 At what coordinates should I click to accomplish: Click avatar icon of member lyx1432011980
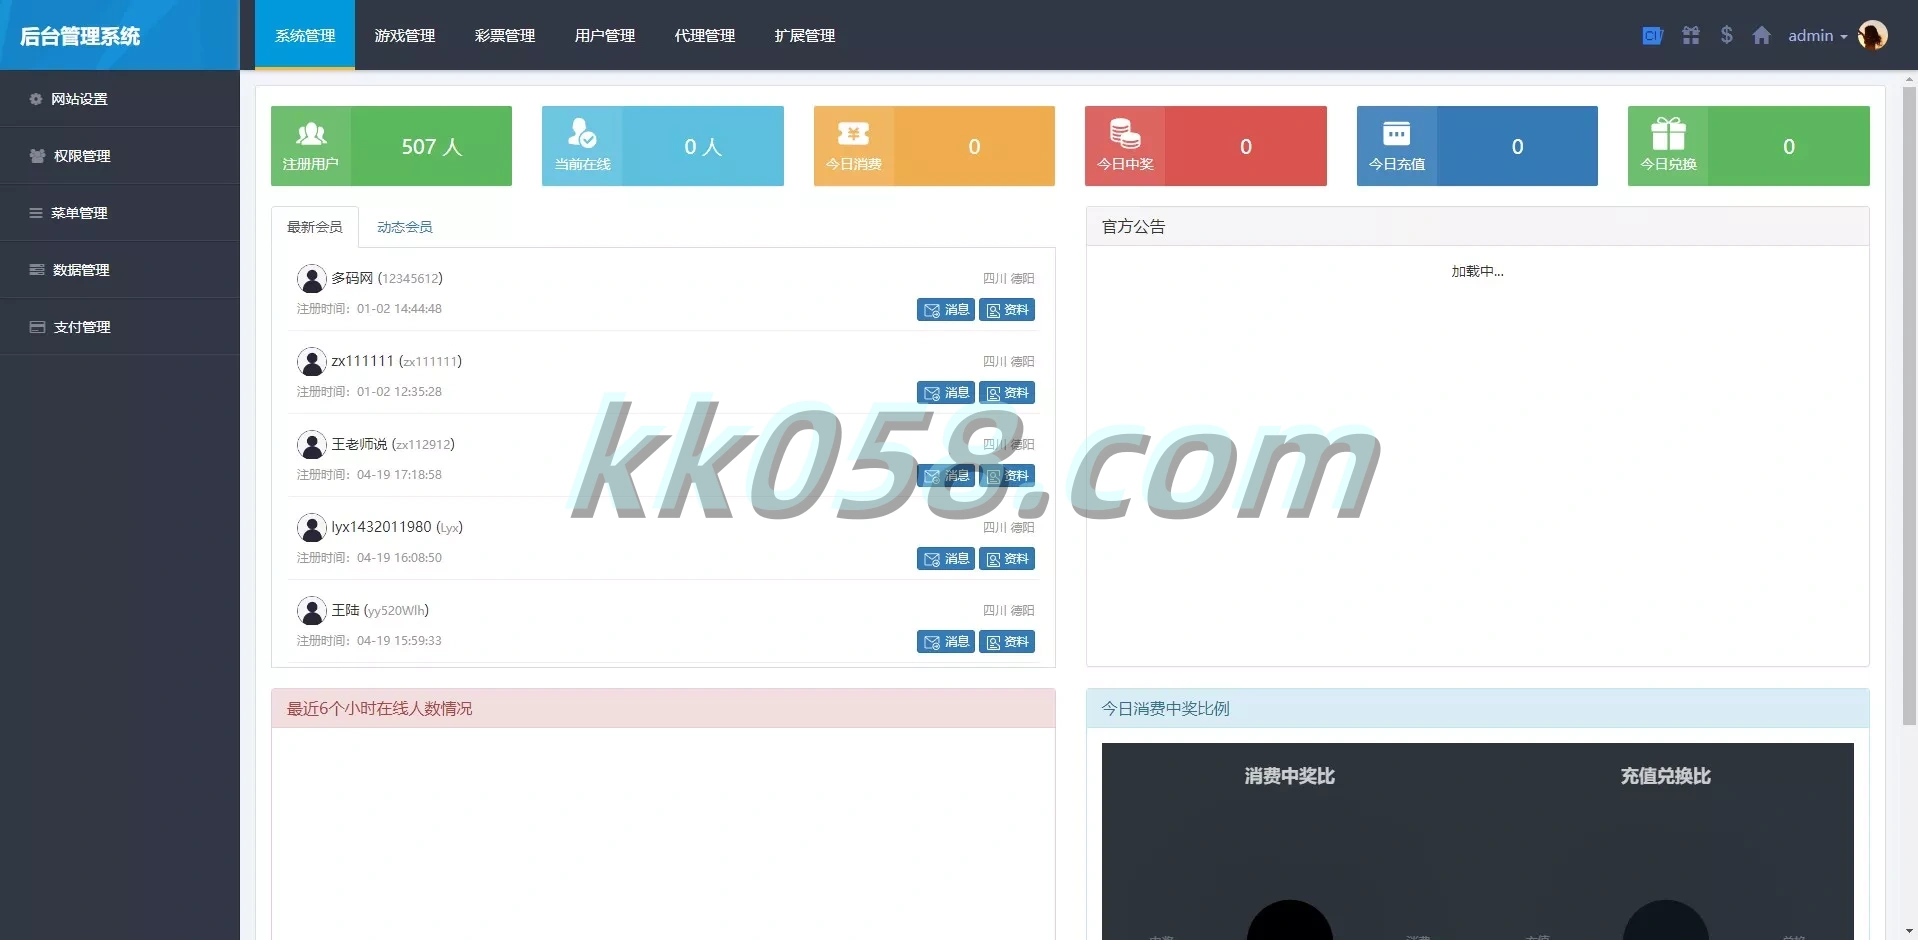[312, 528]
